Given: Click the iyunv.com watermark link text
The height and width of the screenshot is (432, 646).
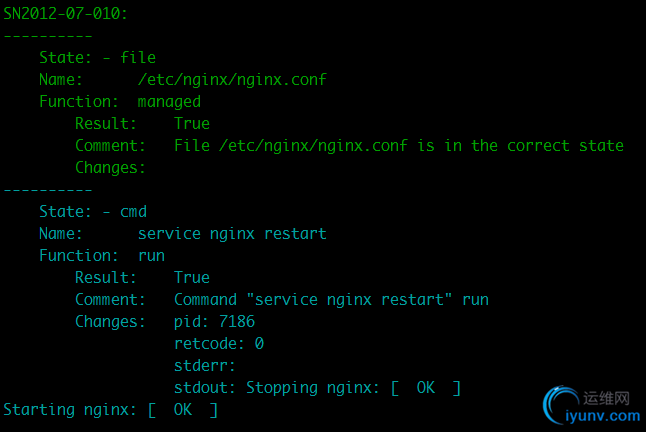Looking at the screenshot, I should click(603, 416).
